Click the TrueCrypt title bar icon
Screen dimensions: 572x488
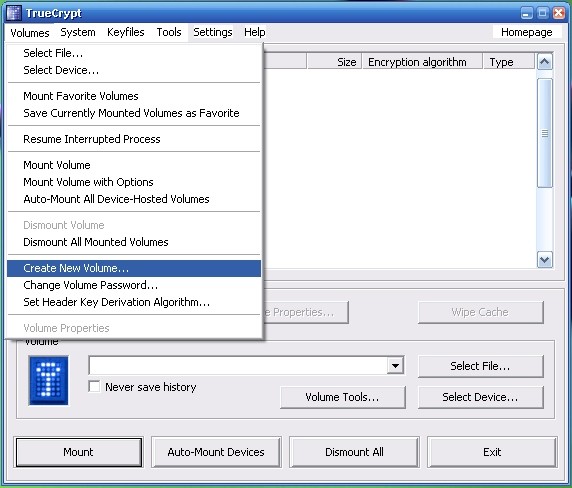14,13
